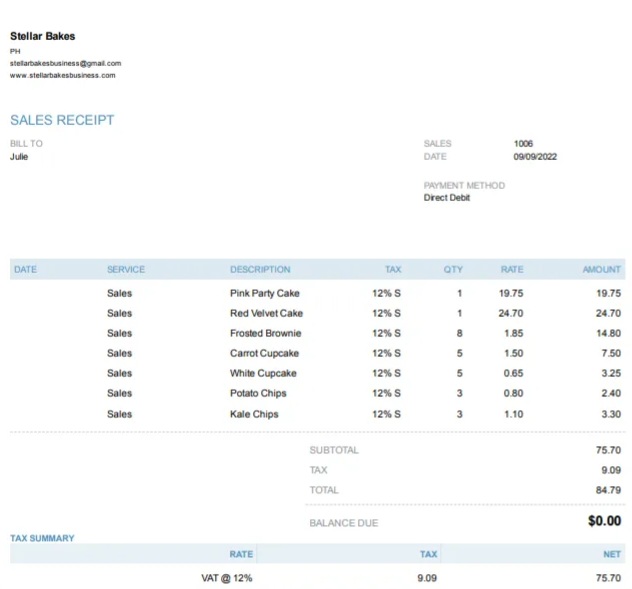
Task: Click the total value 84.79
Action: tap(608, 490)
